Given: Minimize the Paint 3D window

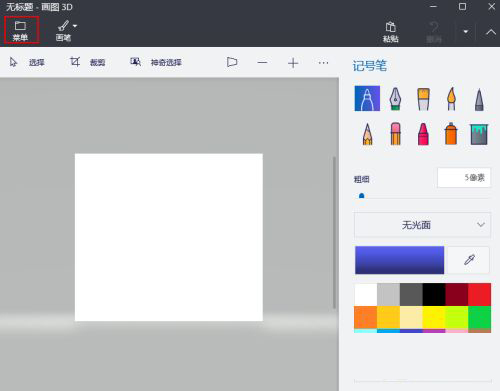Looking at the screenshot, I should (433, 6).
